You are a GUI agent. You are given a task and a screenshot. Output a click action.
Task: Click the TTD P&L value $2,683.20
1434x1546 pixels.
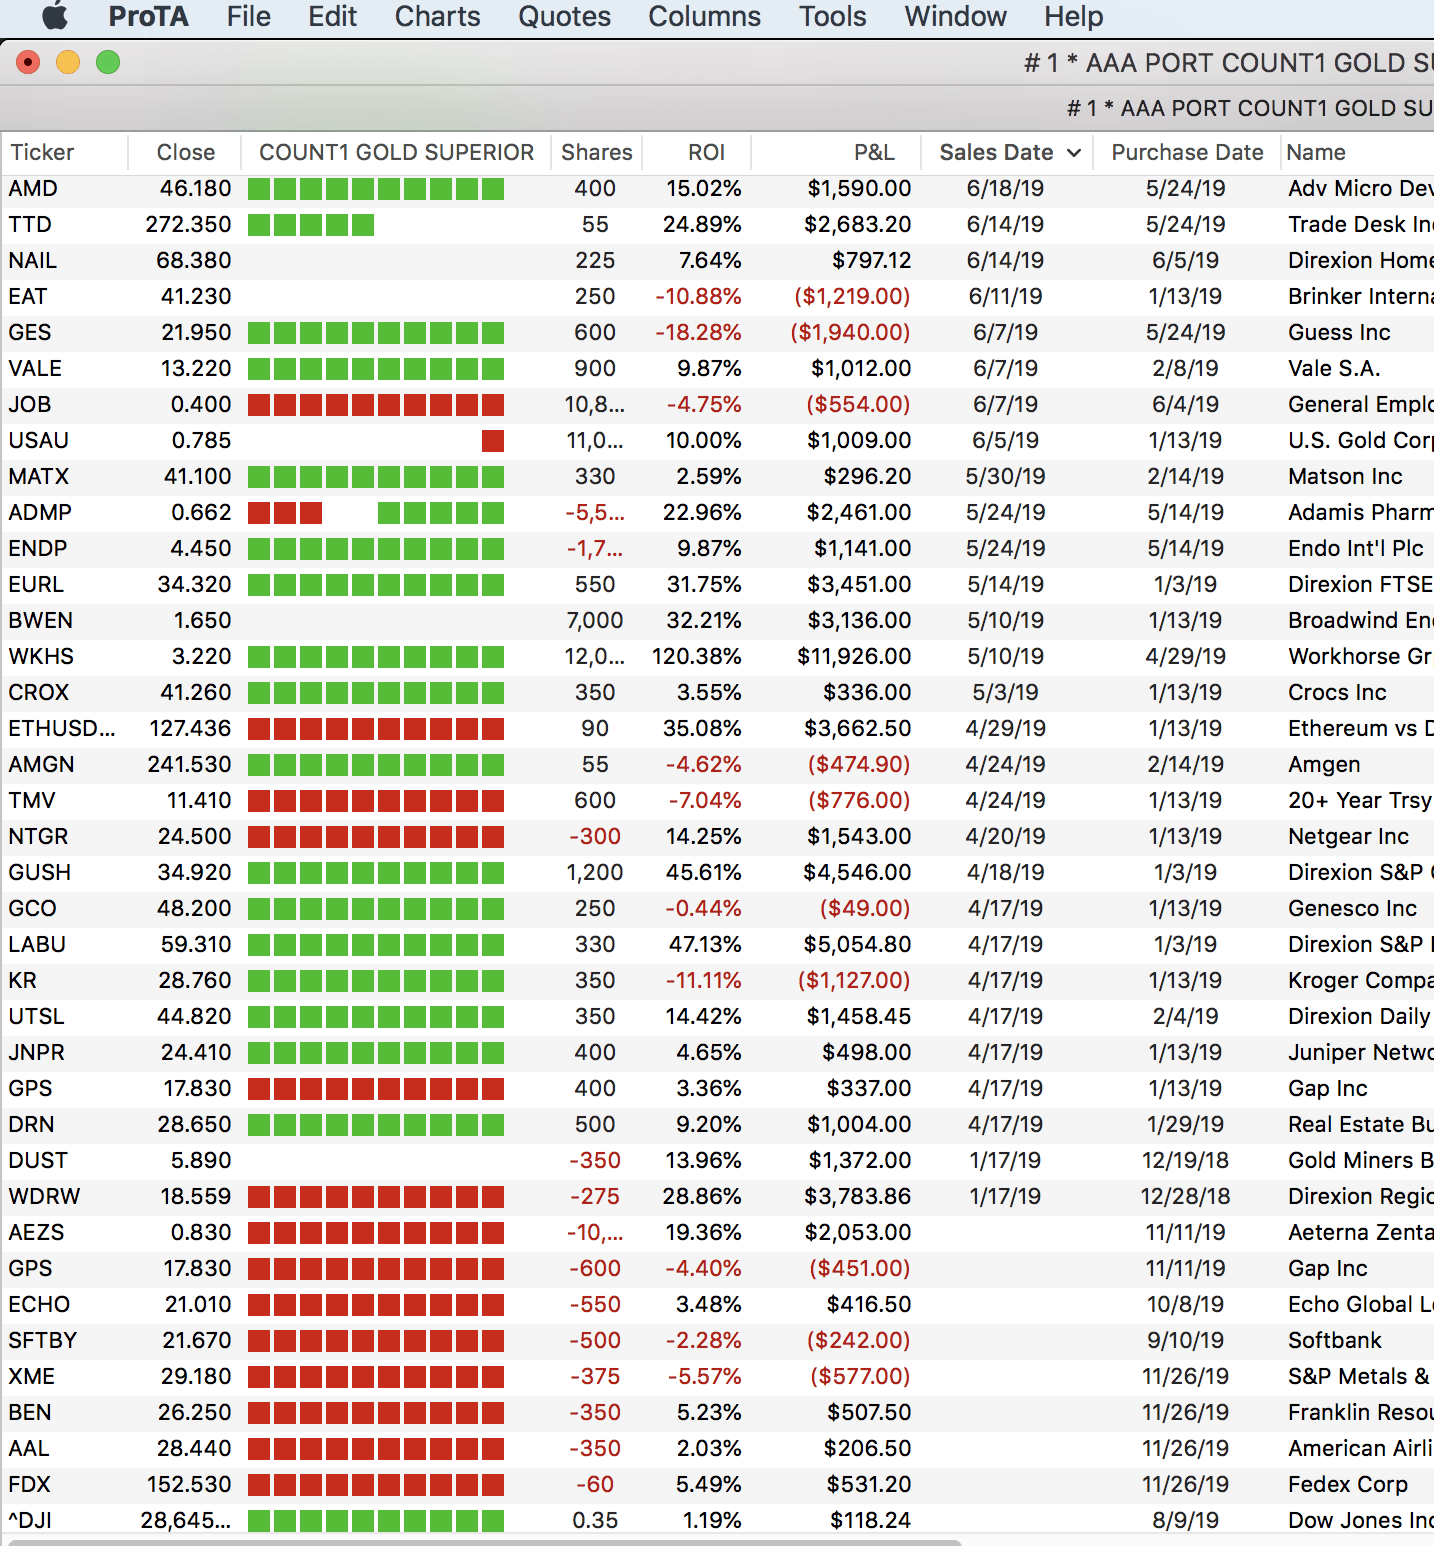(x=857, y=224)
